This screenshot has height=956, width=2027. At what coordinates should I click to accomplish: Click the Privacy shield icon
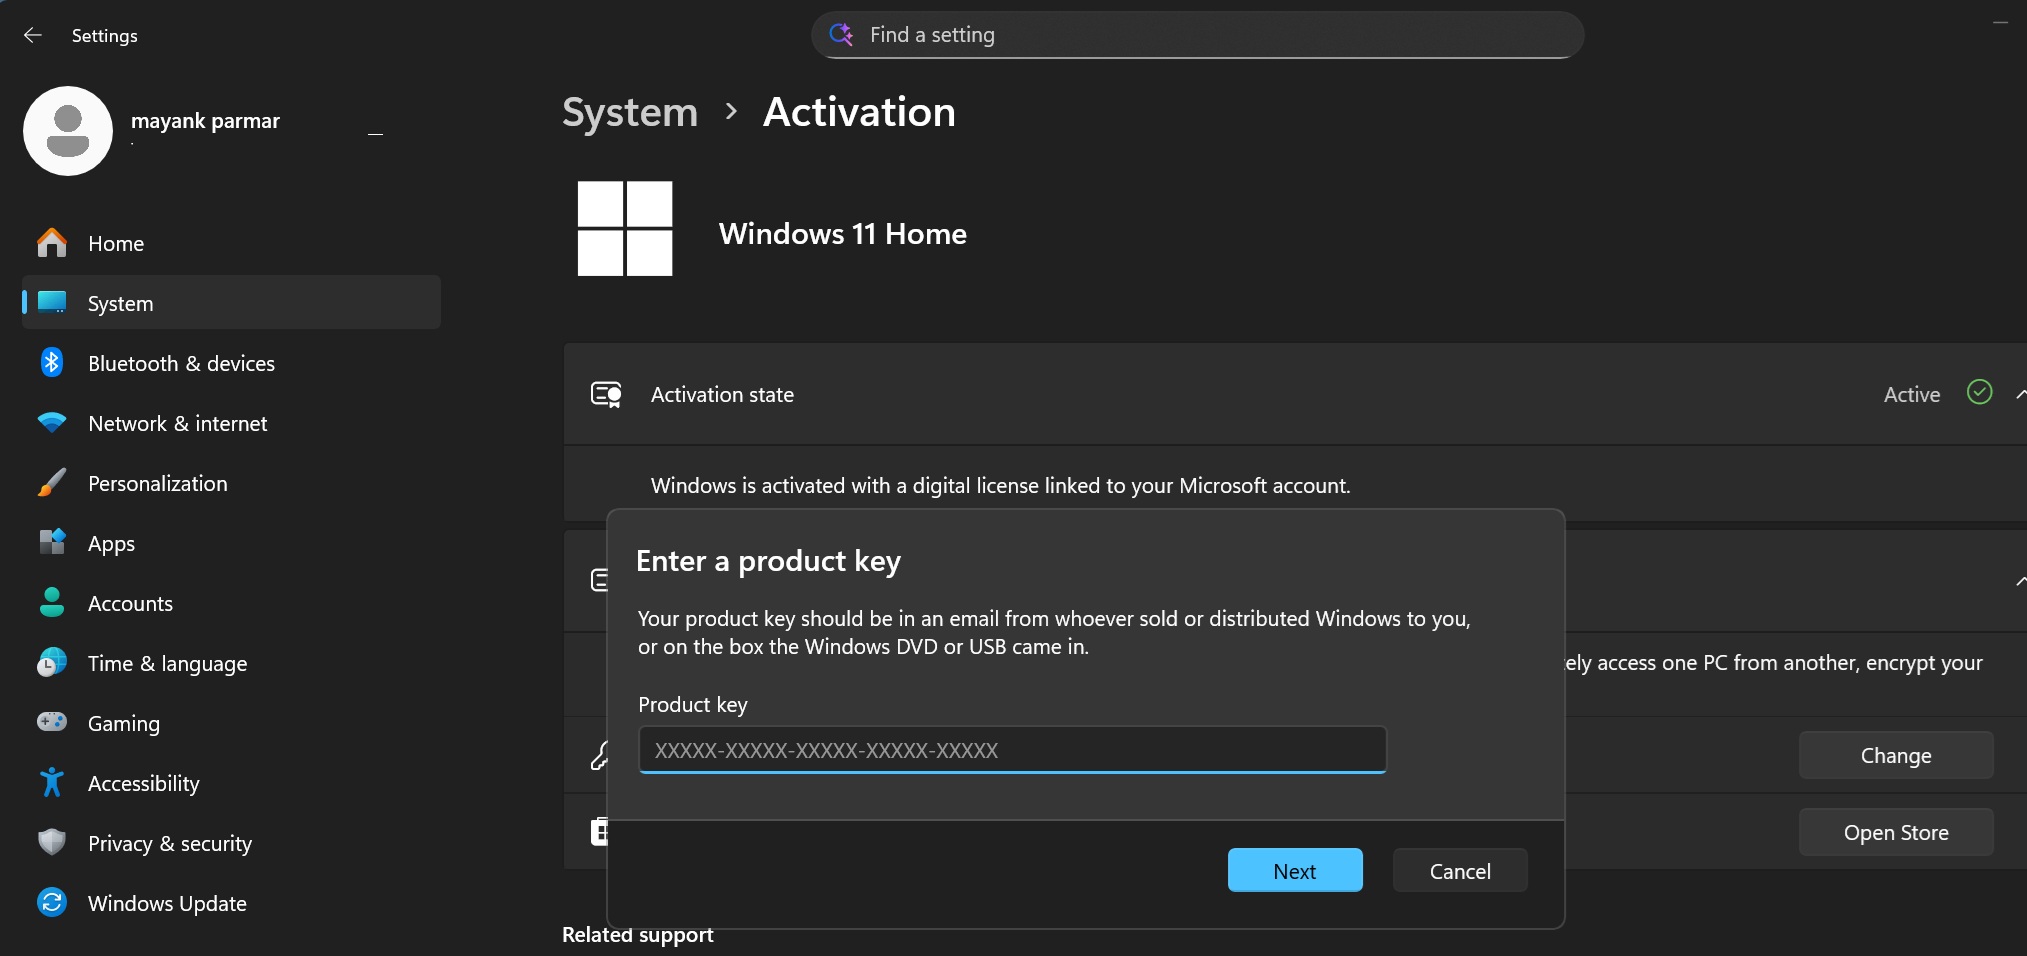(x=52, y=842)
